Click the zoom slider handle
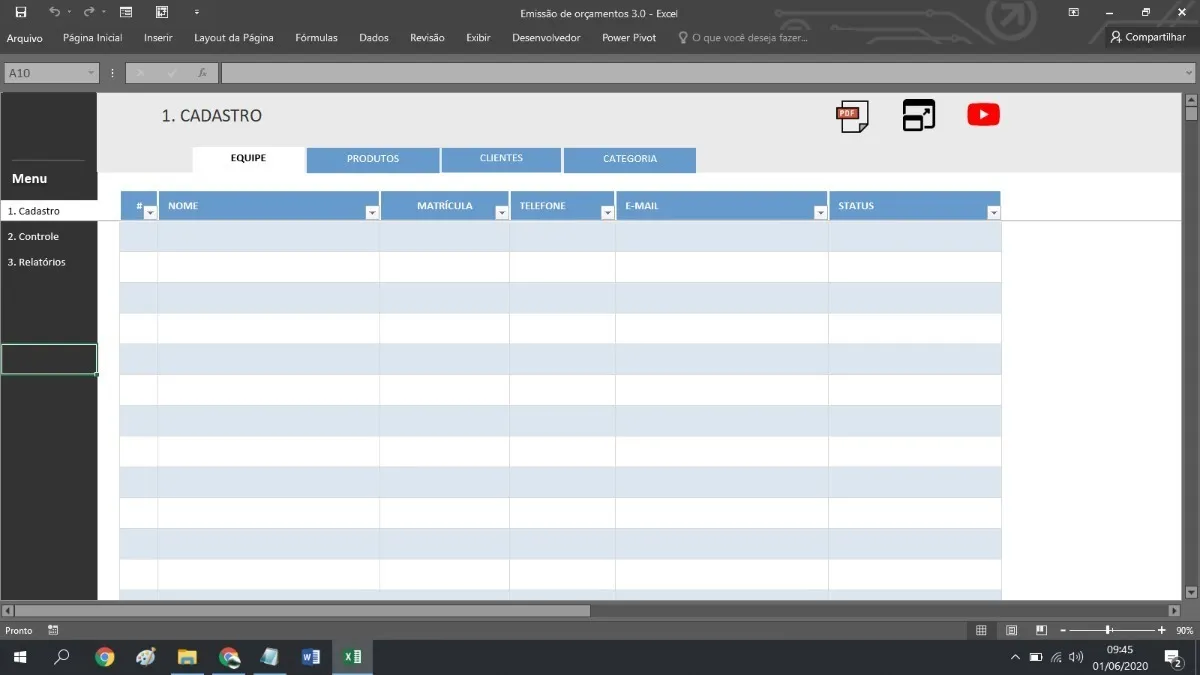The image size is (1200, 675). click(x=1108, y=631)
